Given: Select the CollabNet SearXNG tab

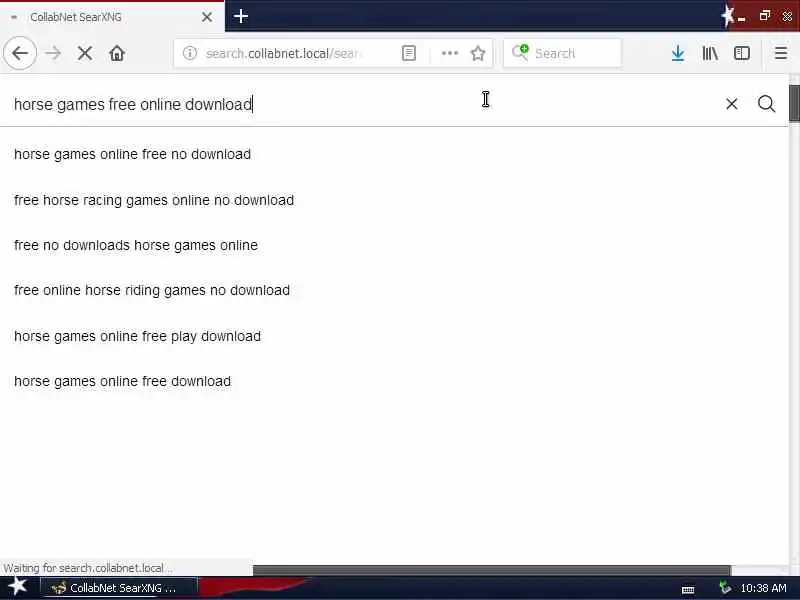Looking at the screenshot, I should [112, 17].
